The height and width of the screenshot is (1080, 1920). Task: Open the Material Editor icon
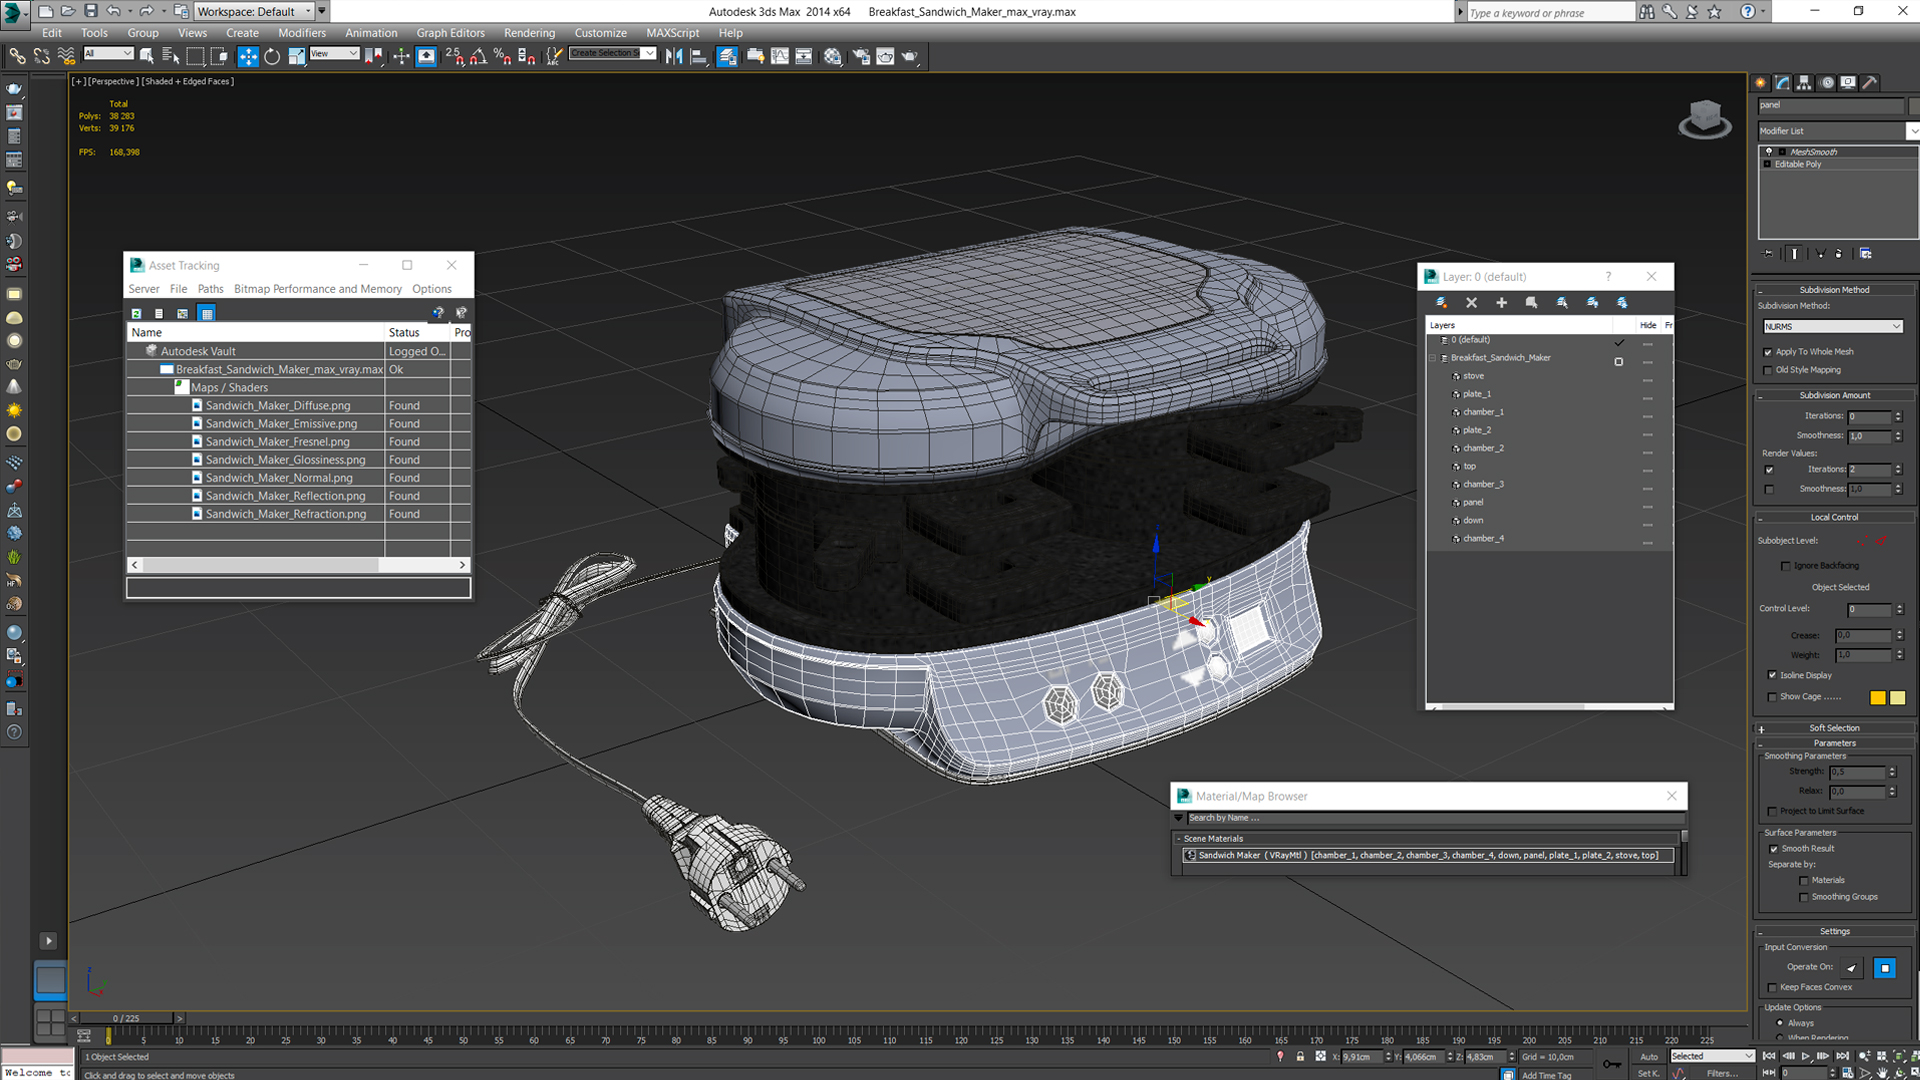pyautogui.click(x=833, y=57)
